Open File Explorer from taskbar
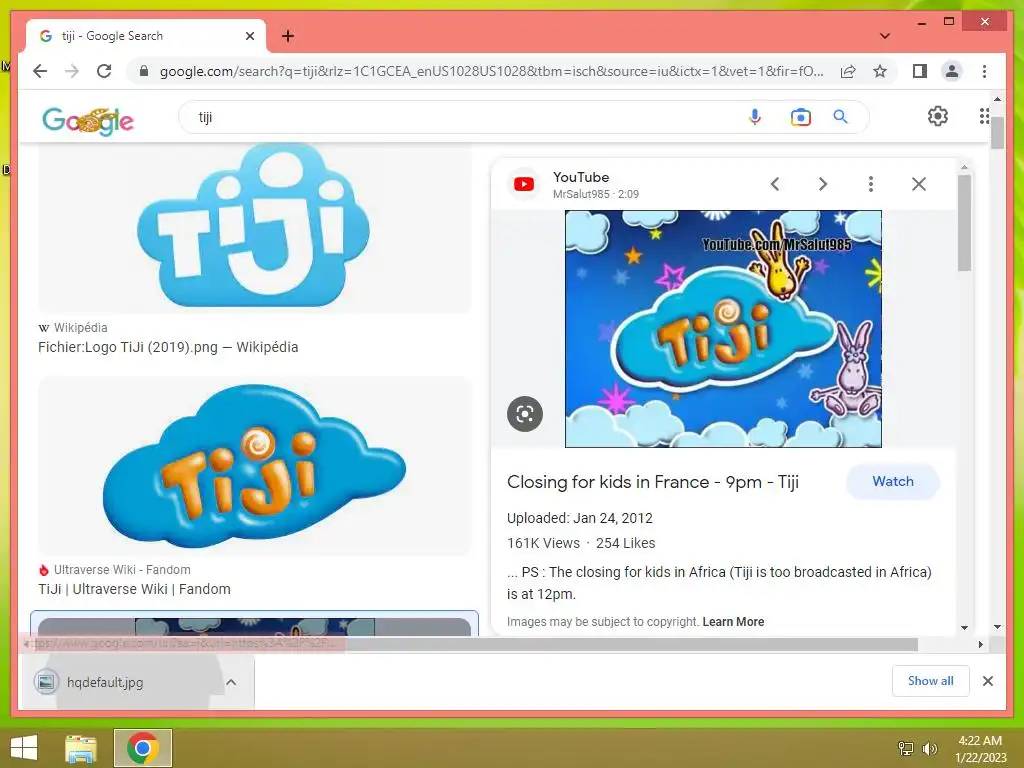This screenshot has width=1024, height=768. 80,748
